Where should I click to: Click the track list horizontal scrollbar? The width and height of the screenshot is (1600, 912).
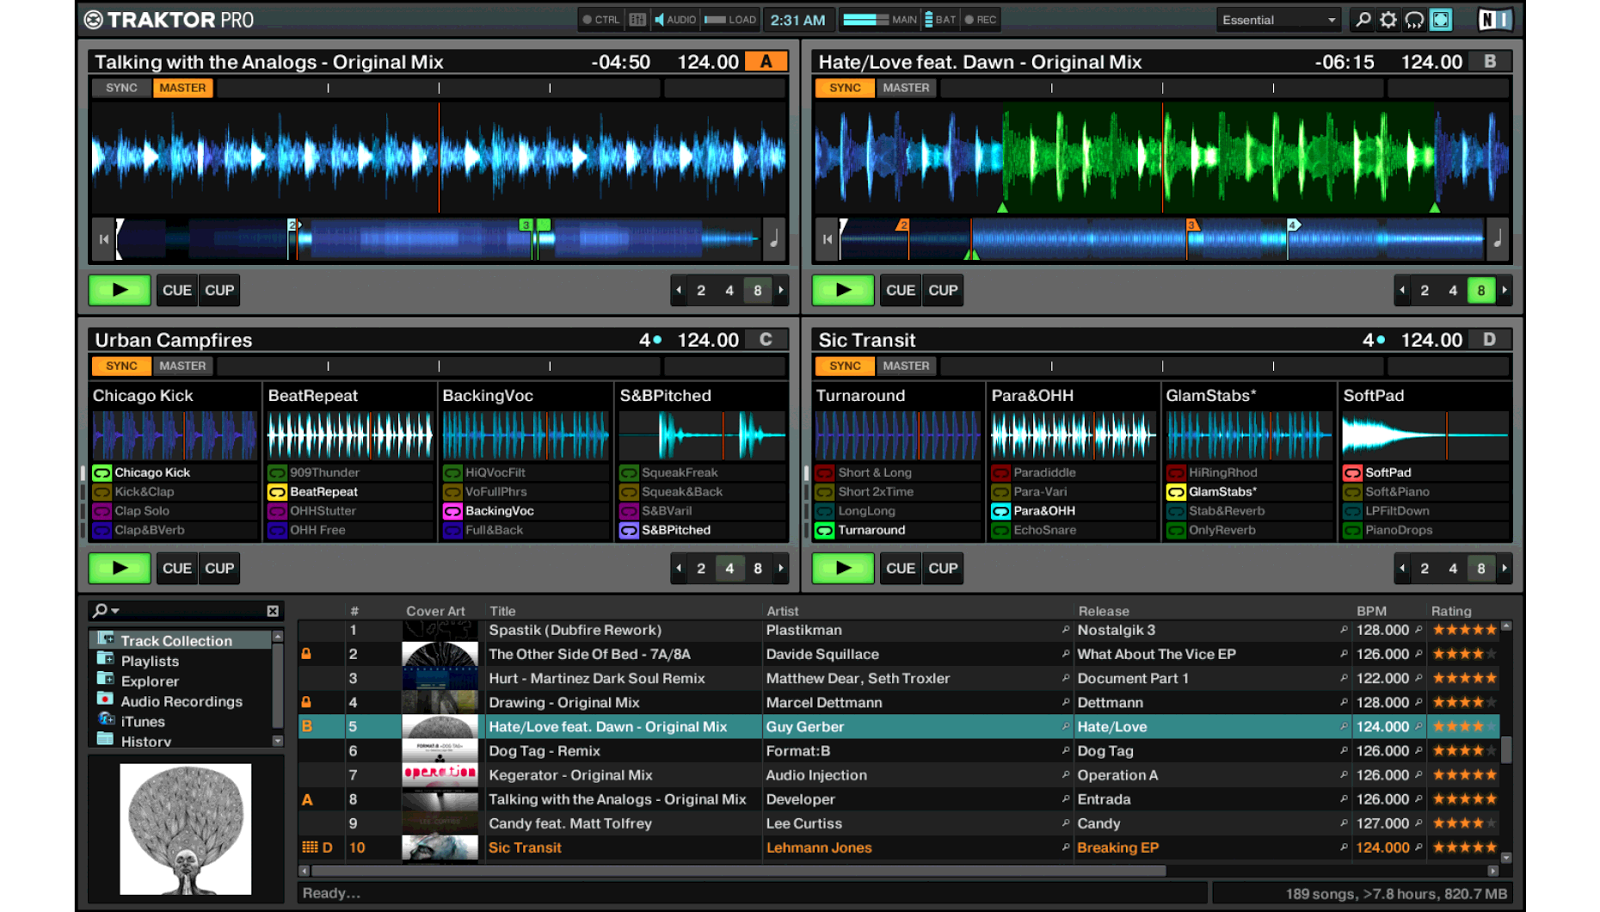click(x=737, y=872)
